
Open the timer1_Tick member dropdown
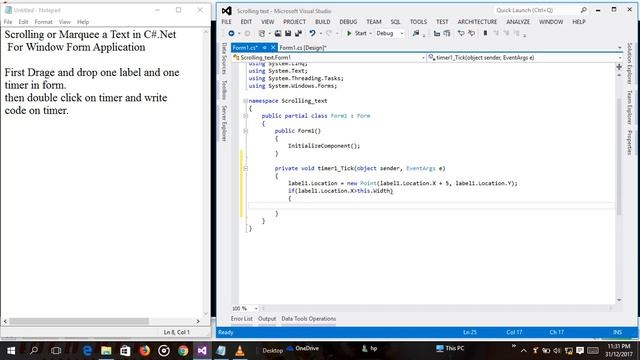coord(620,58)
